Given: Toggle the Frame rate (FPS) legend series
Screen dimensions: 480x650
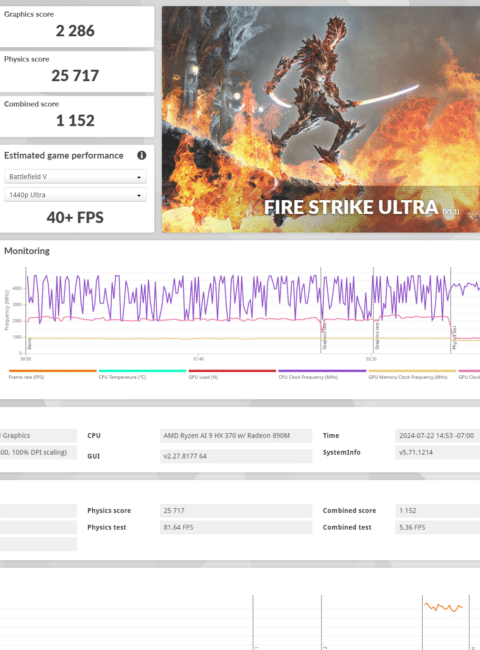Looking at the screenshot, I should tap(52, 374).
